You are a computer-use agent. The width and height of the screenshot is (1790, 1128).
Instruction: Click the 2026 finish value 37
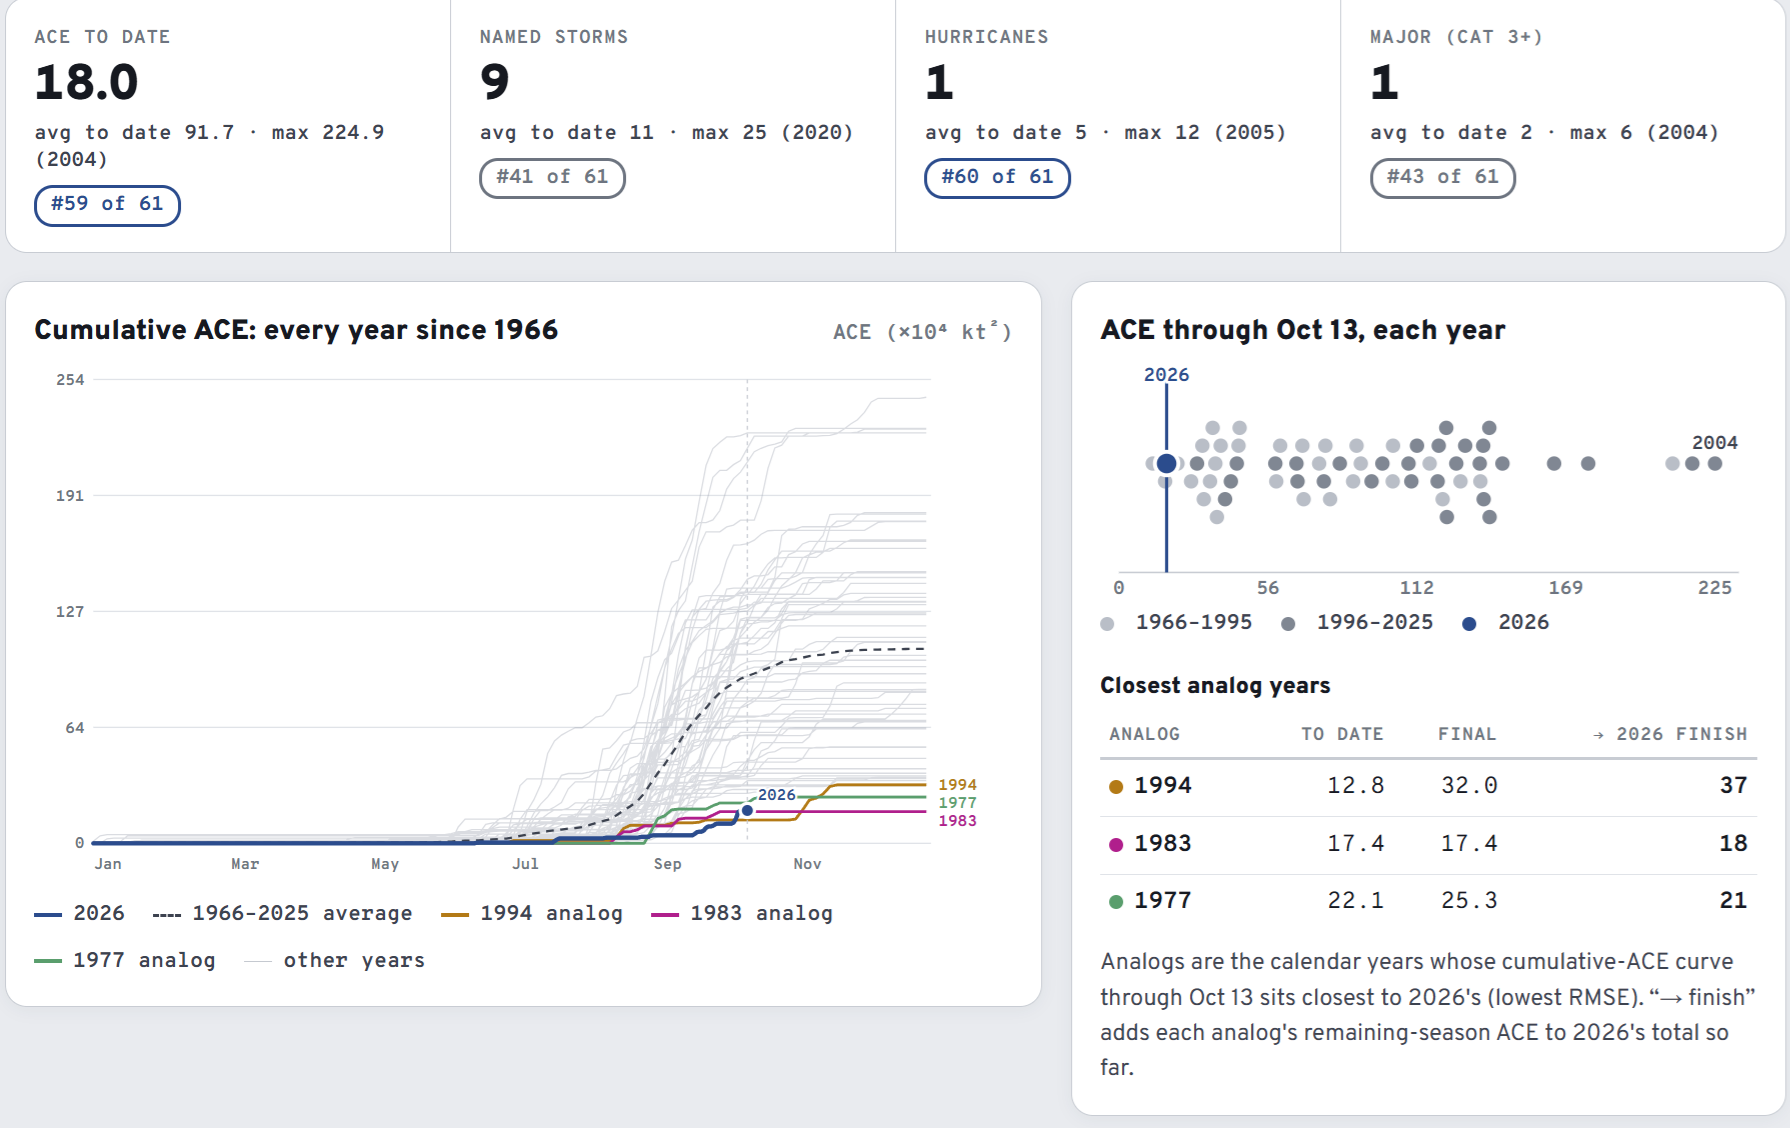[1733, 786]
